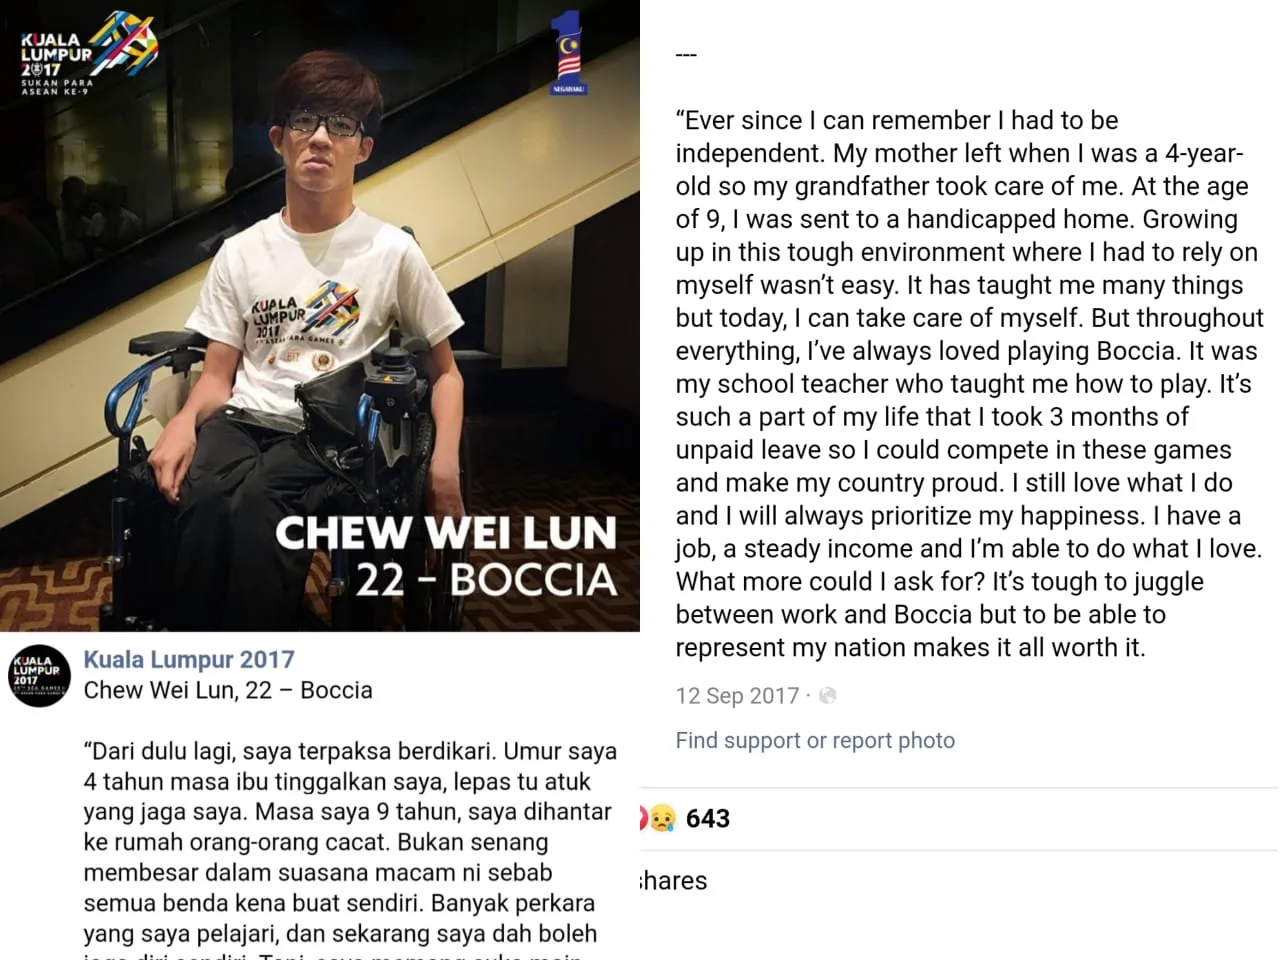
Task: Click the triple dash separator above the quote
Action: 686,55
